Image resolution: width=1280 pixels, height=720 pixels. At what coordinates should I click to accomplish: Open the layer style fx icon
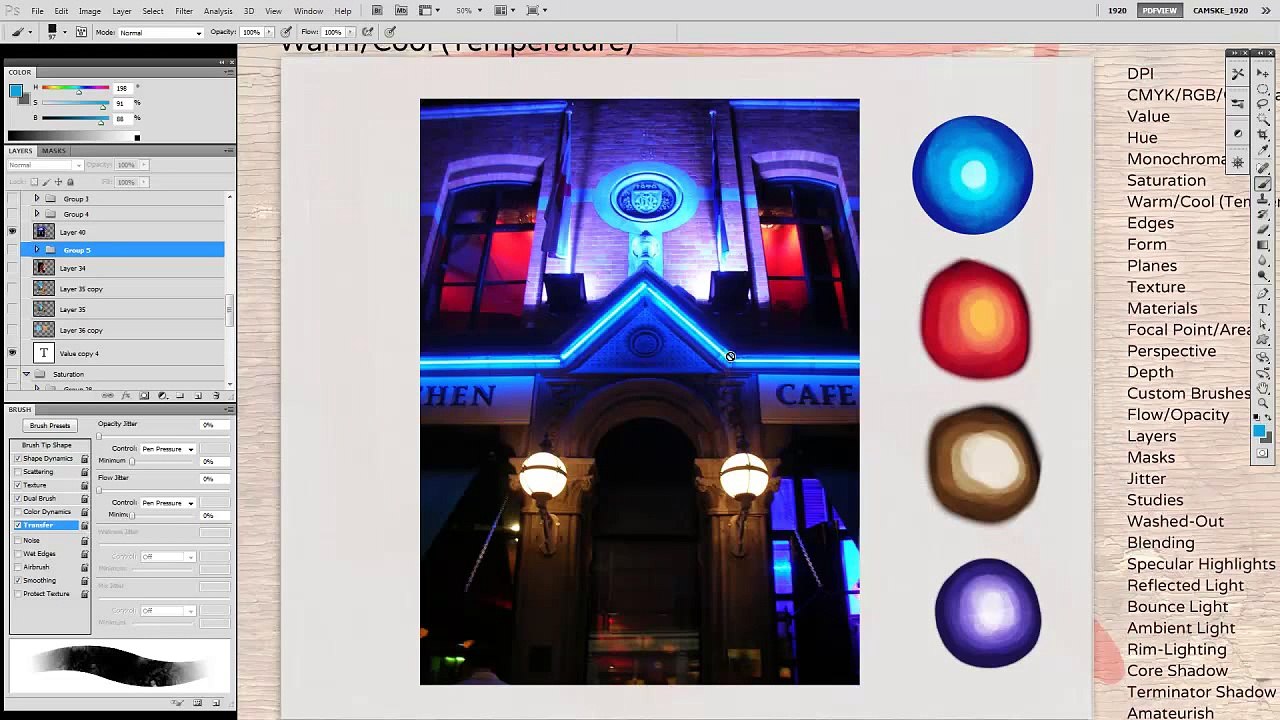coord(127,396)
